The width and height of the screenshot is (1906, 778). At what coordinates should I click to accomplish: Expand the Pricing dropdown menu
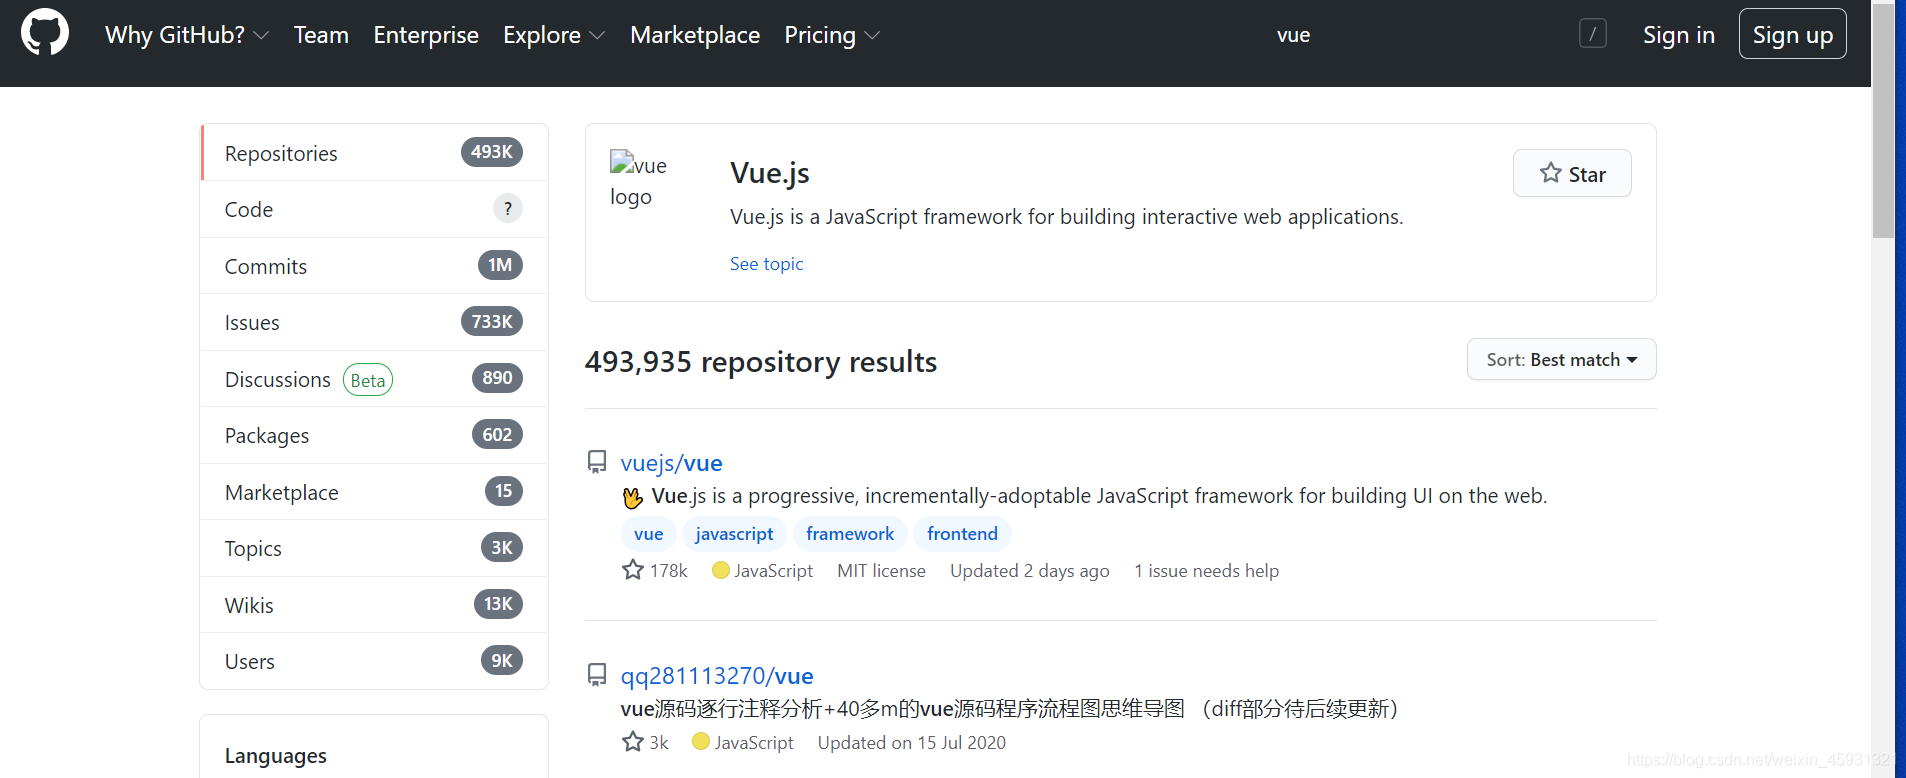(832, 35)
